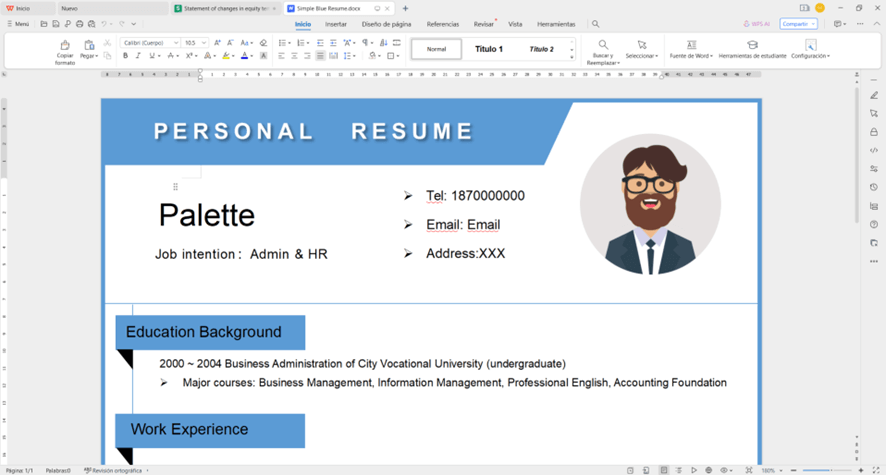Click the Copiar formato brush icon

(x=65, y=46)
